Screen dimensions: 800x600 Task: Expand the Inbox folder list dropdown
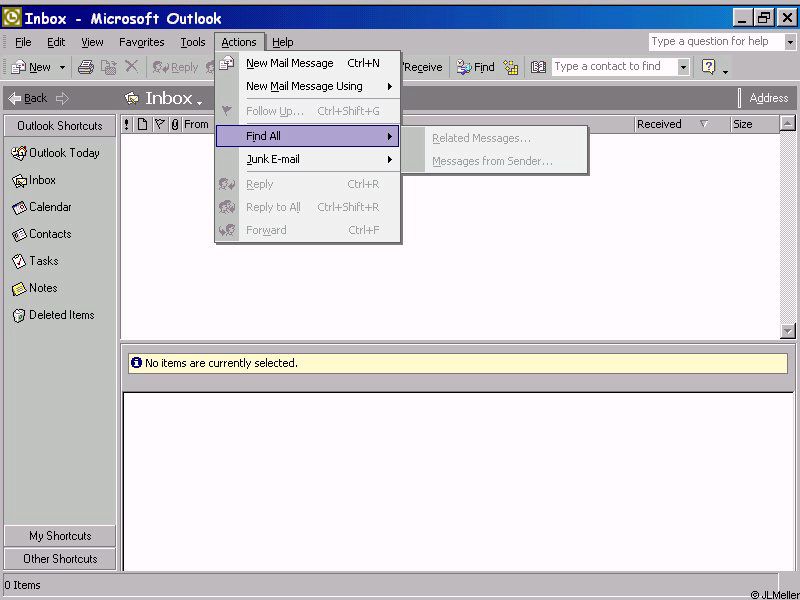199,103
